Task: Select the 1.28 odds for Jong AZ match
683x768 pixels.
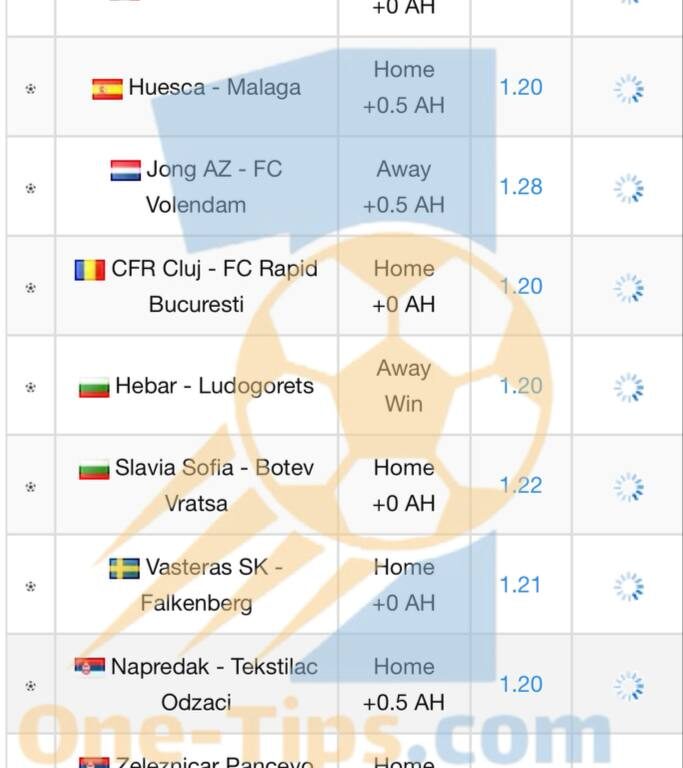Action: (521, 187)
